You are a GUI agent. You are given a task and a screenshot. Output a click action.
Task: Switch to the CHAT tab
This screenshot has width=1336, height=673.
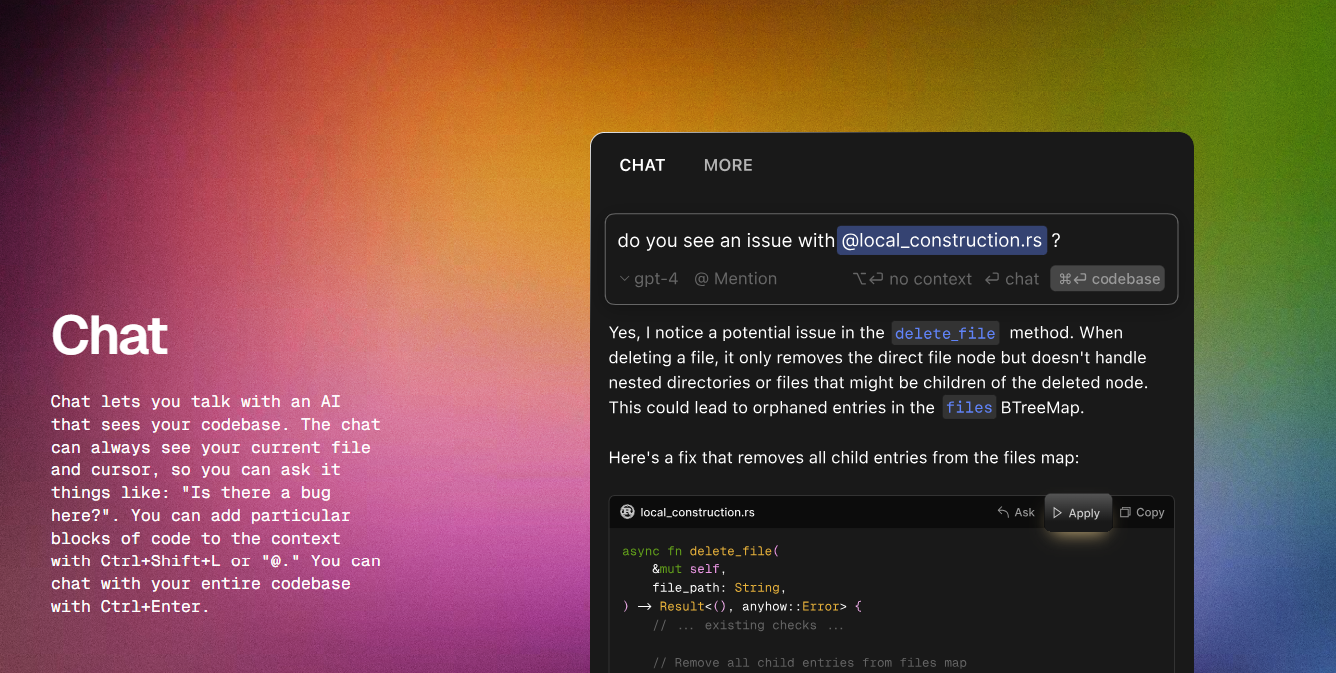(x=642, y=165)
